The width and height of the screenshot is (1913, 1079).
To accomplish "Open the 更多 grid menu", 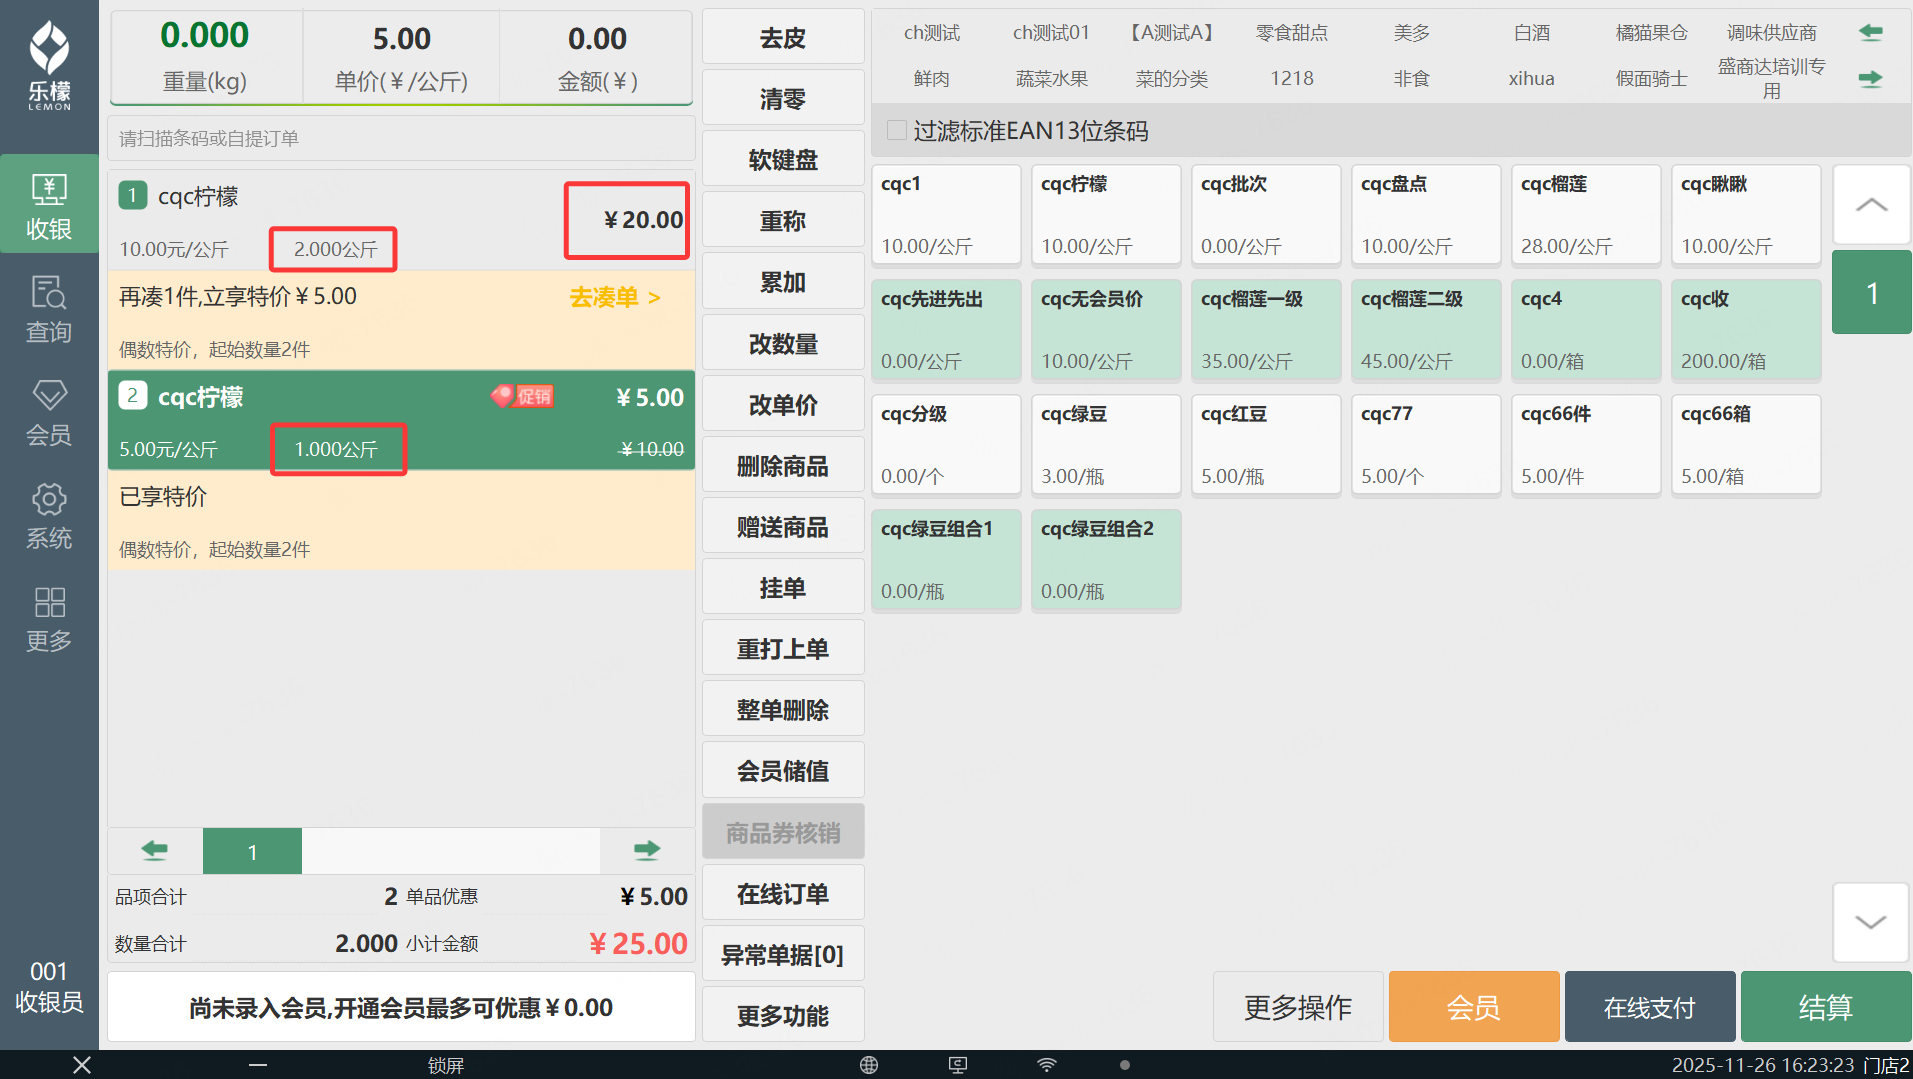I will tap(49, 618).
